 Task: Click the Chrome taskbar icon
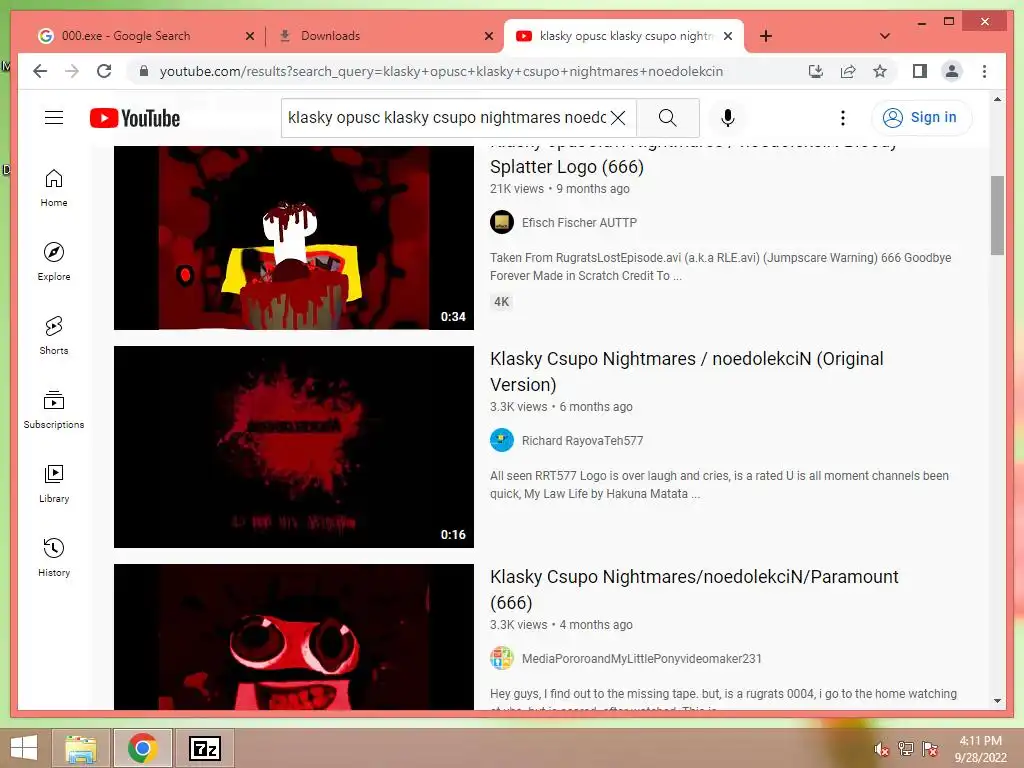click(x=142, y=748)
